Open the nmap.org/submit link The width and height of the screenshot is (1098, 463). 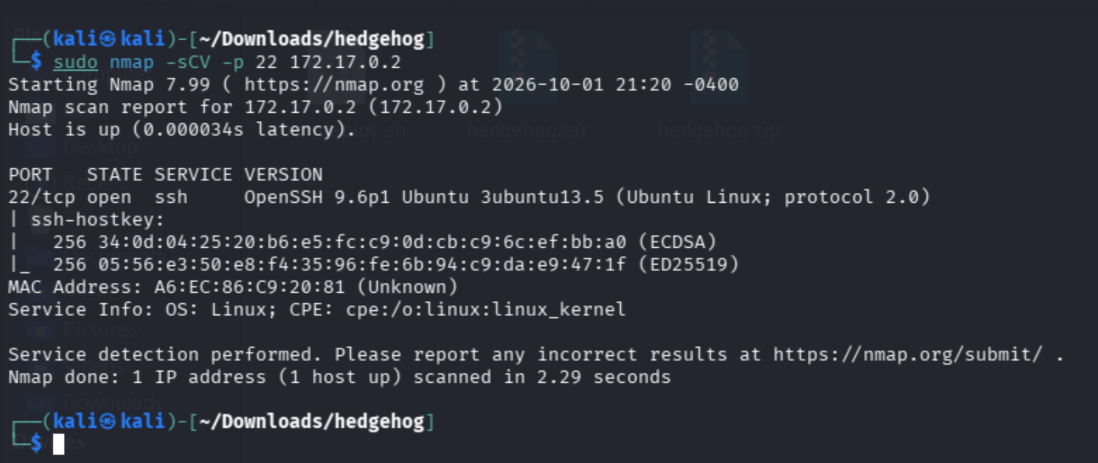coord(908,355)
